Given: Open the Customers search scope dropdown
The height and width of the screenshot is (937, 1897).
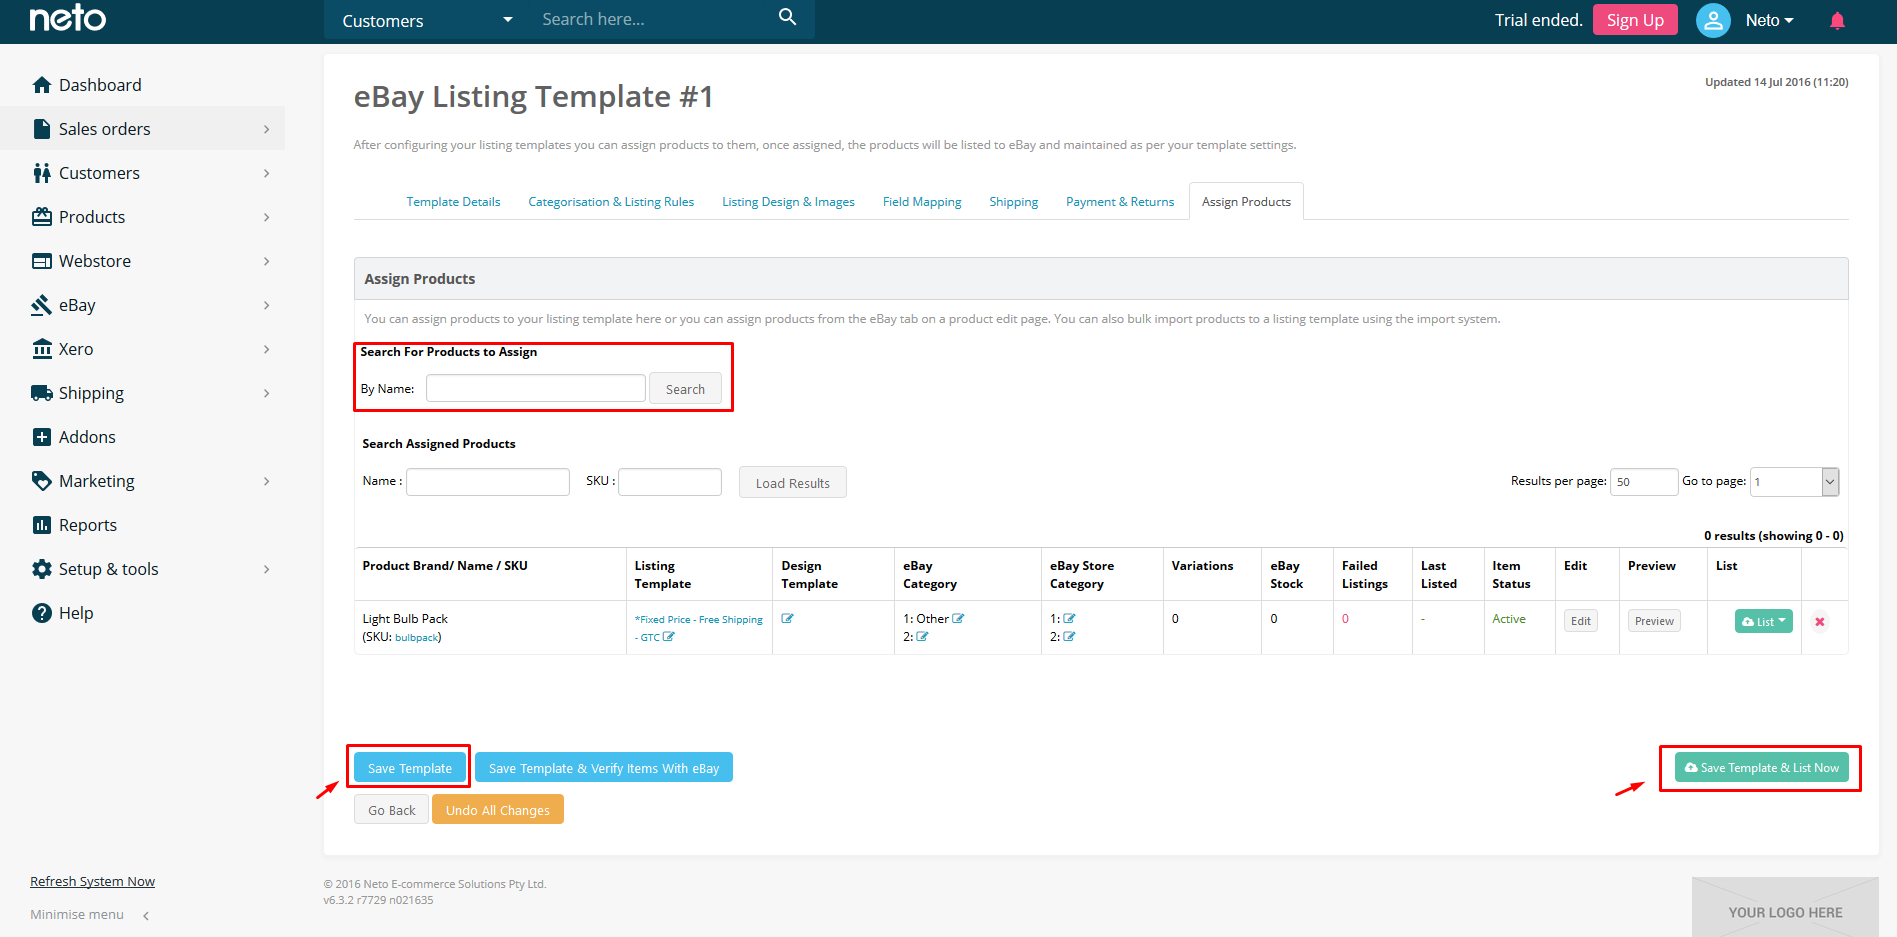Looking at the screenshot, I should pos(427,20).
